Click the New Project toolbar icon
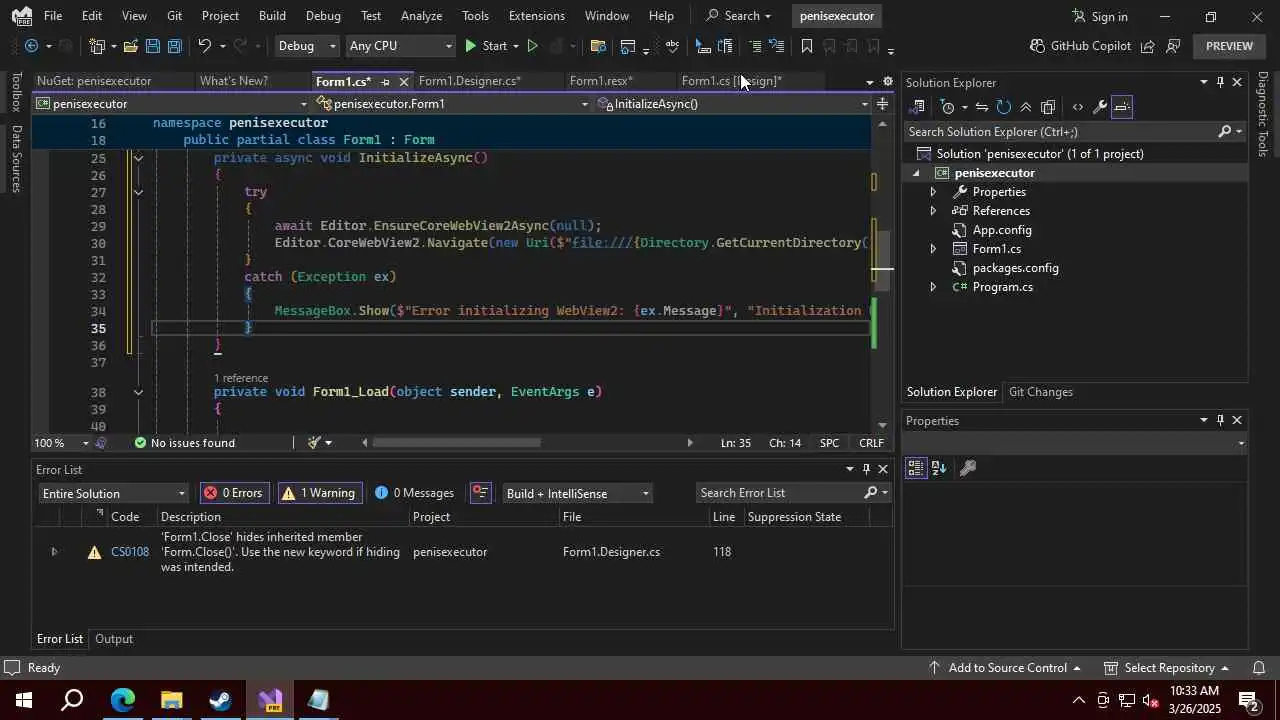 coord(97,46)
